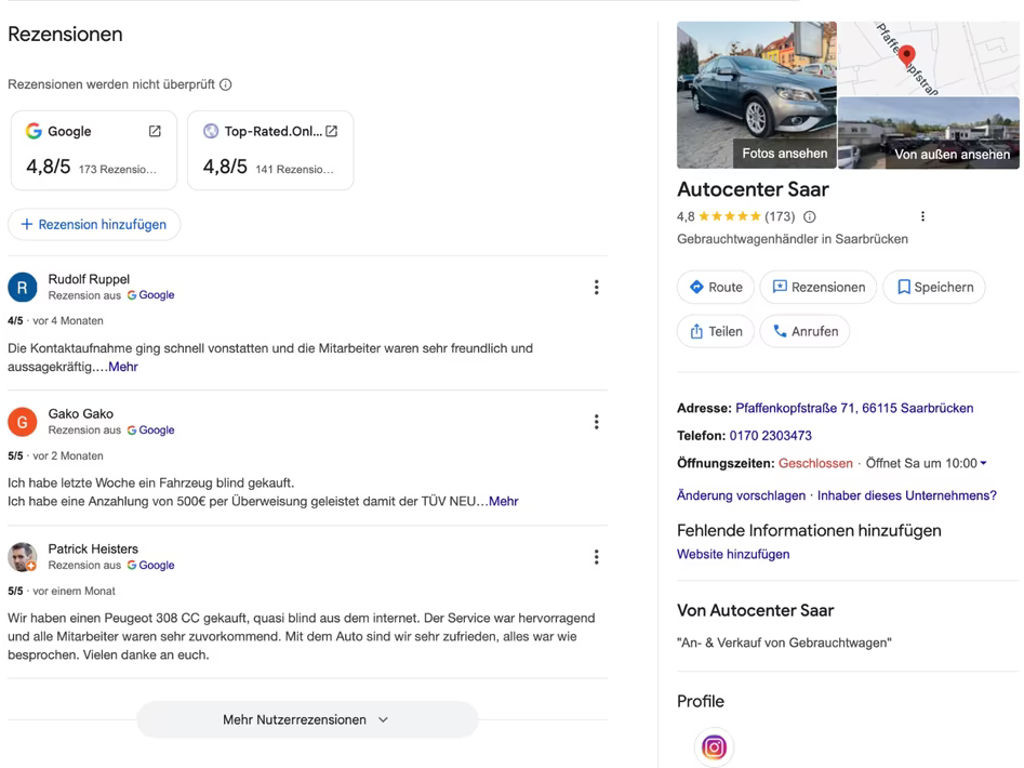Open address link Pfaffenkopfstraße 71
Viewport: 1024px width, 768px height.
click(x=854, y=408)
